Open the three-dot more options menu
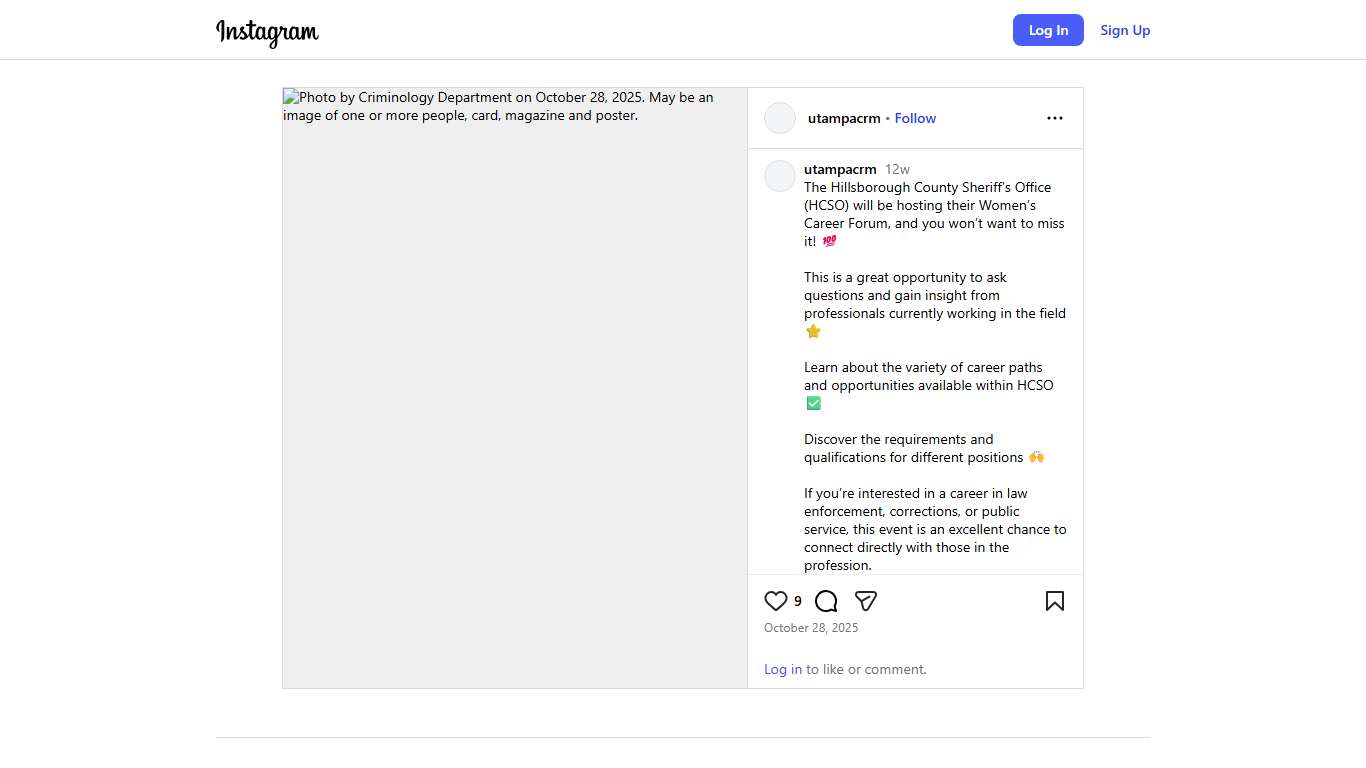 point(1054,118)
